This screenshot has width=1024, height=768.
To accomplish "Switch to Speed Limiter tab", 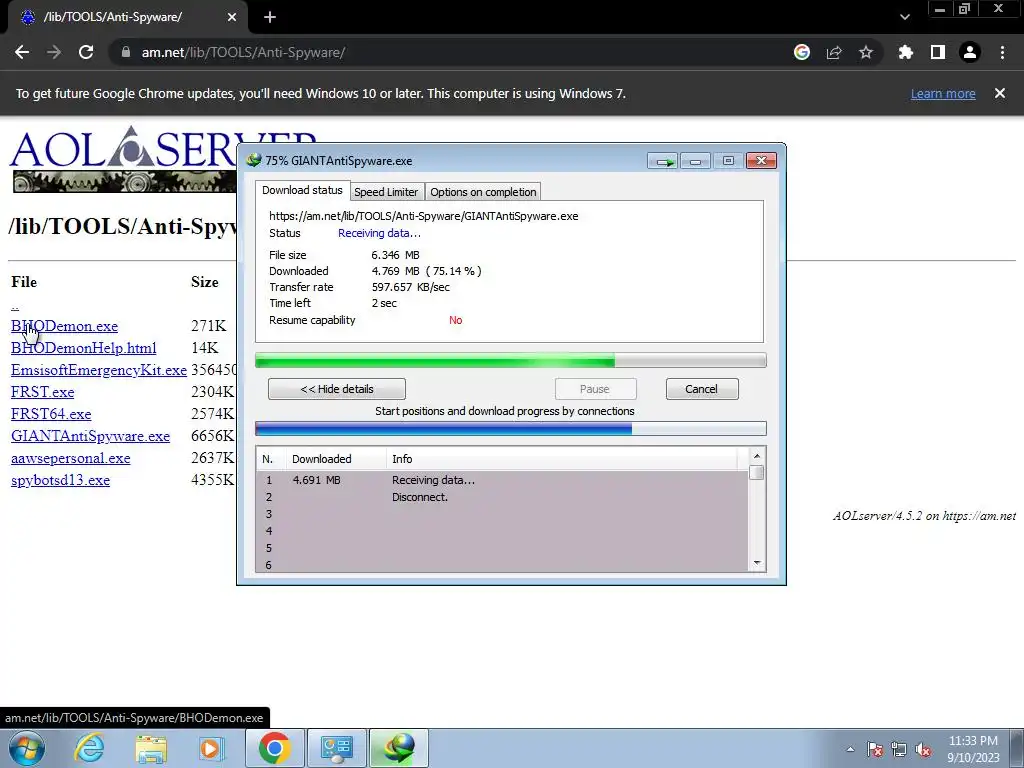I will pyautogui.click(x=386, y=192).
